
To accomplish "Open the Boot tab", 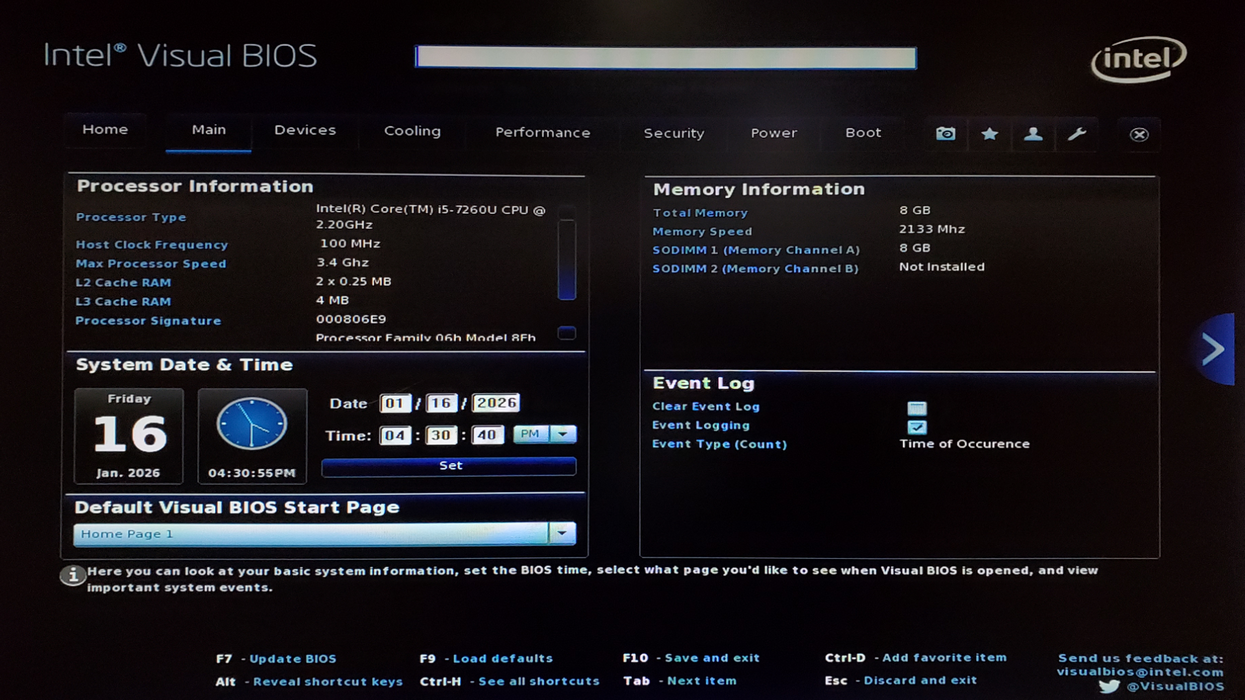I will pyautogui.click(x=863, y=133).
